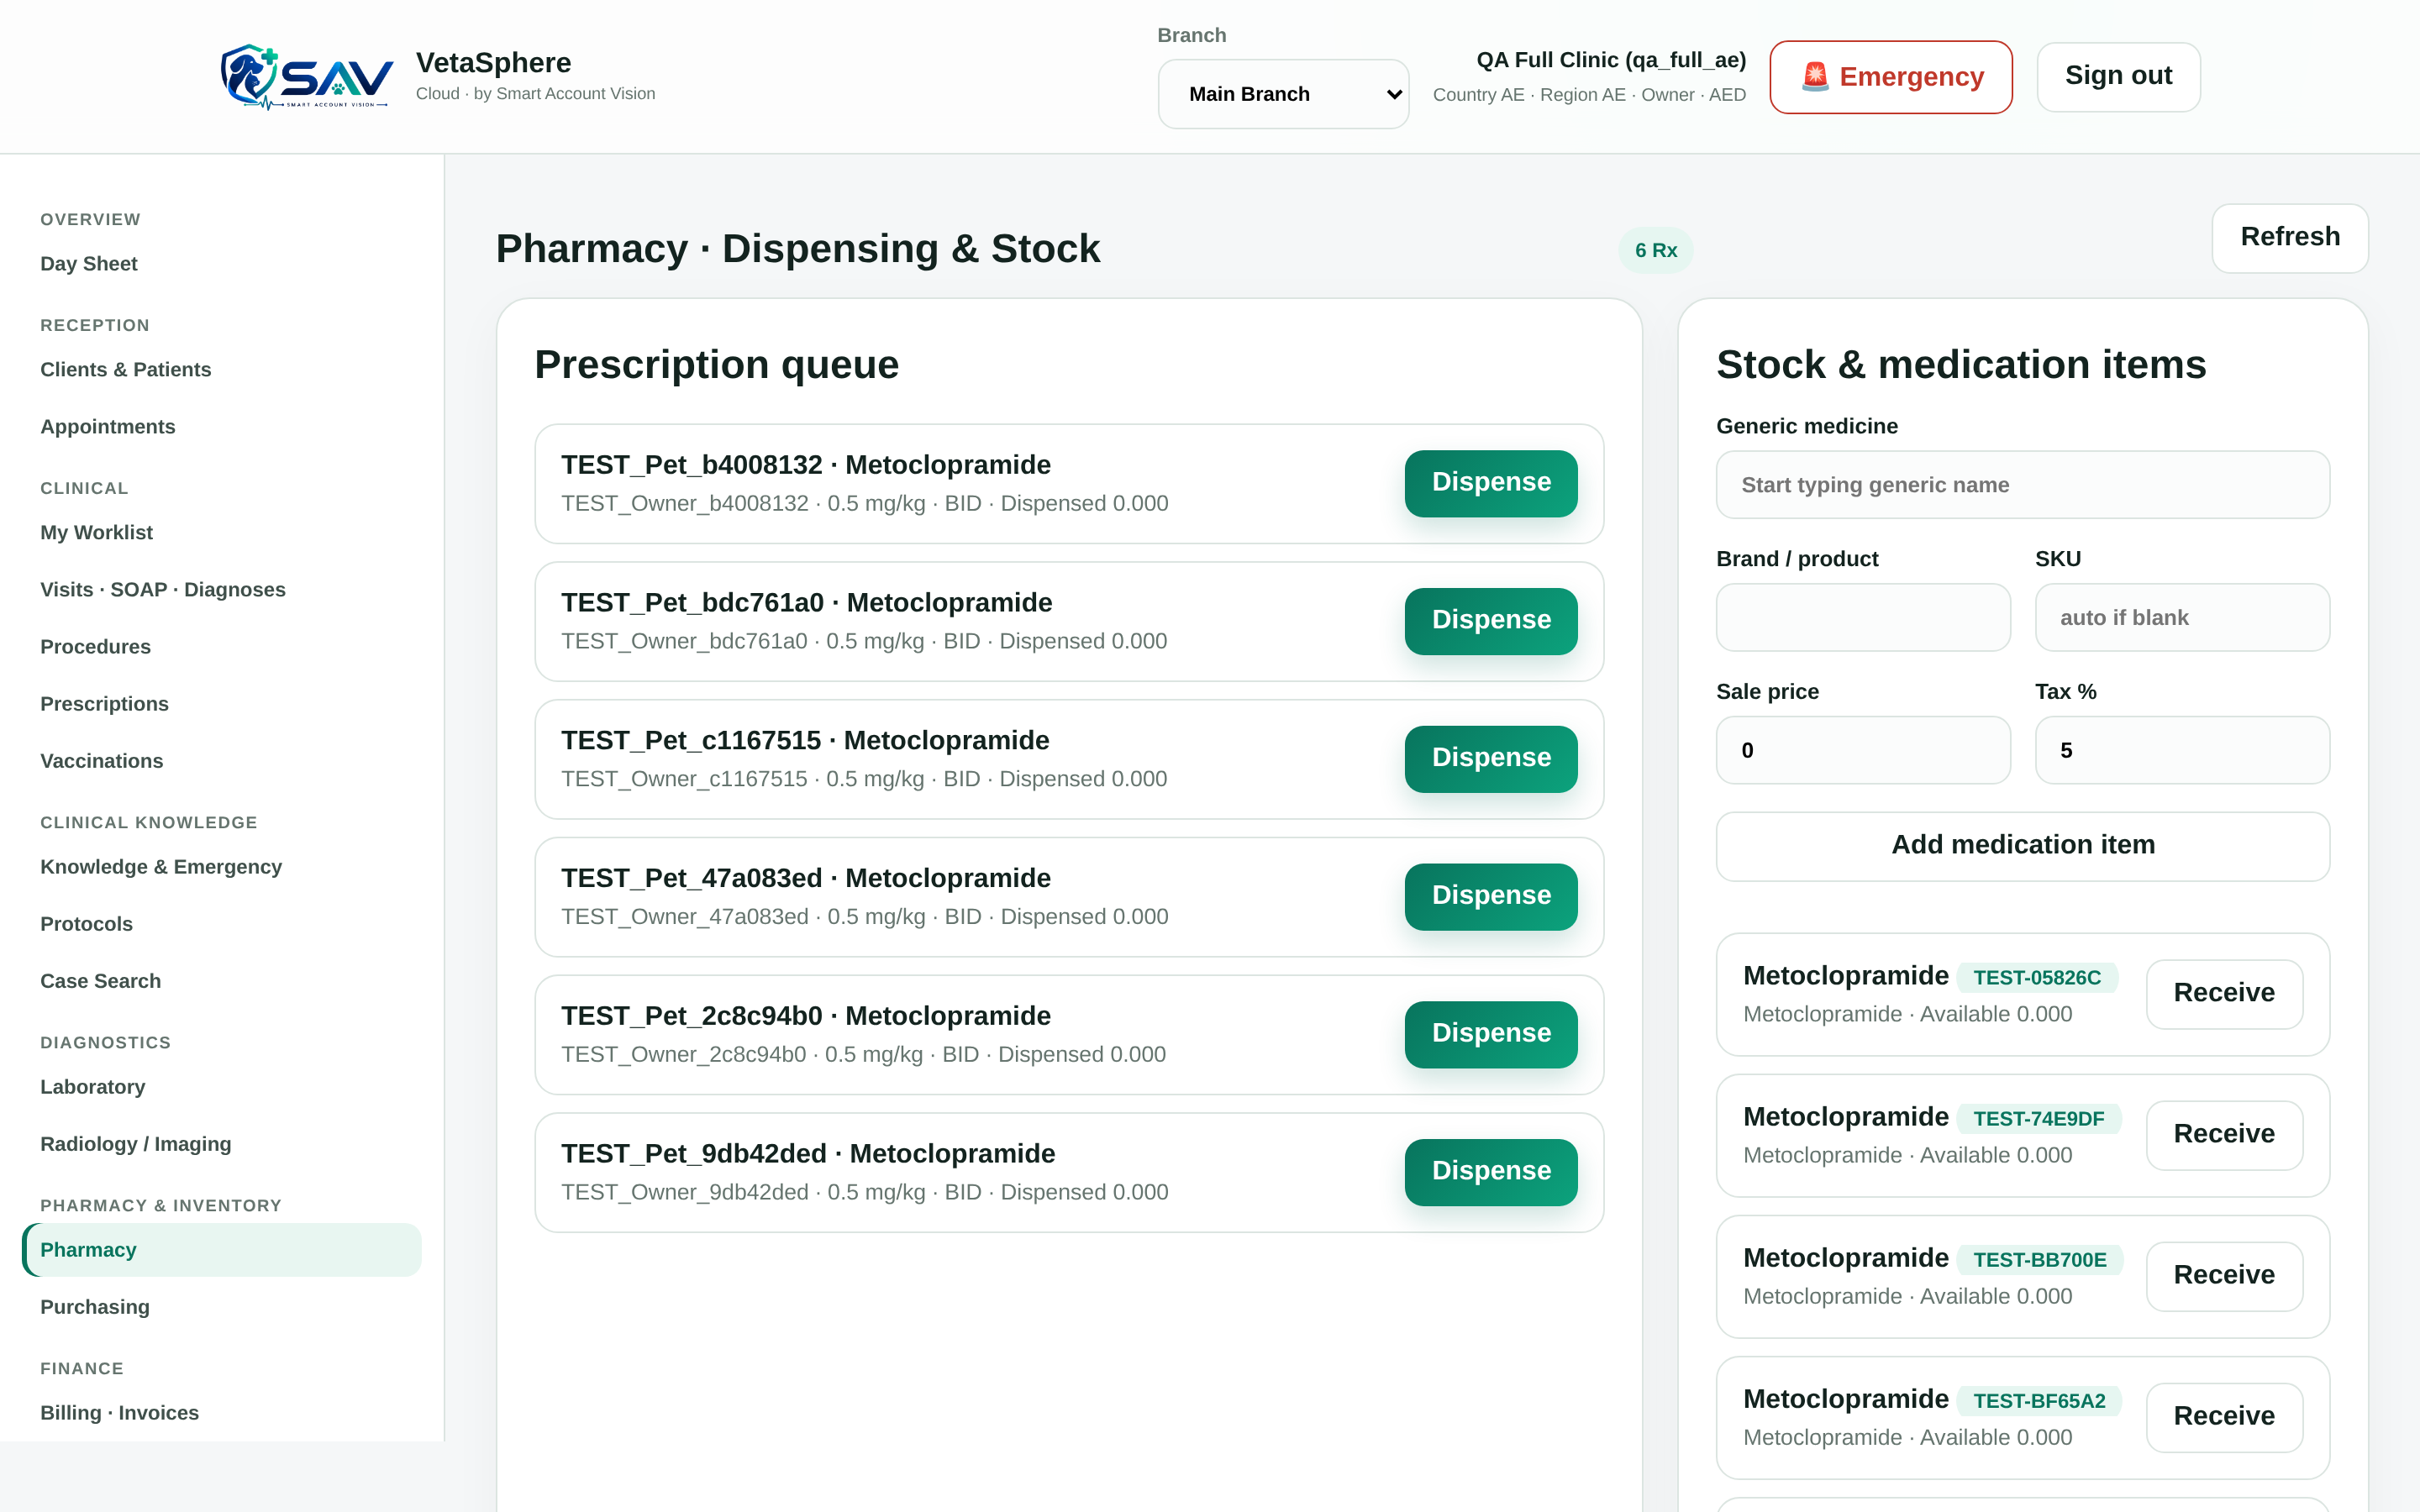Image resolution: width=2420 pixels, height=1512 pixels.
Task: Receive stock for TEST-BB700E
Action: 2224,1276
